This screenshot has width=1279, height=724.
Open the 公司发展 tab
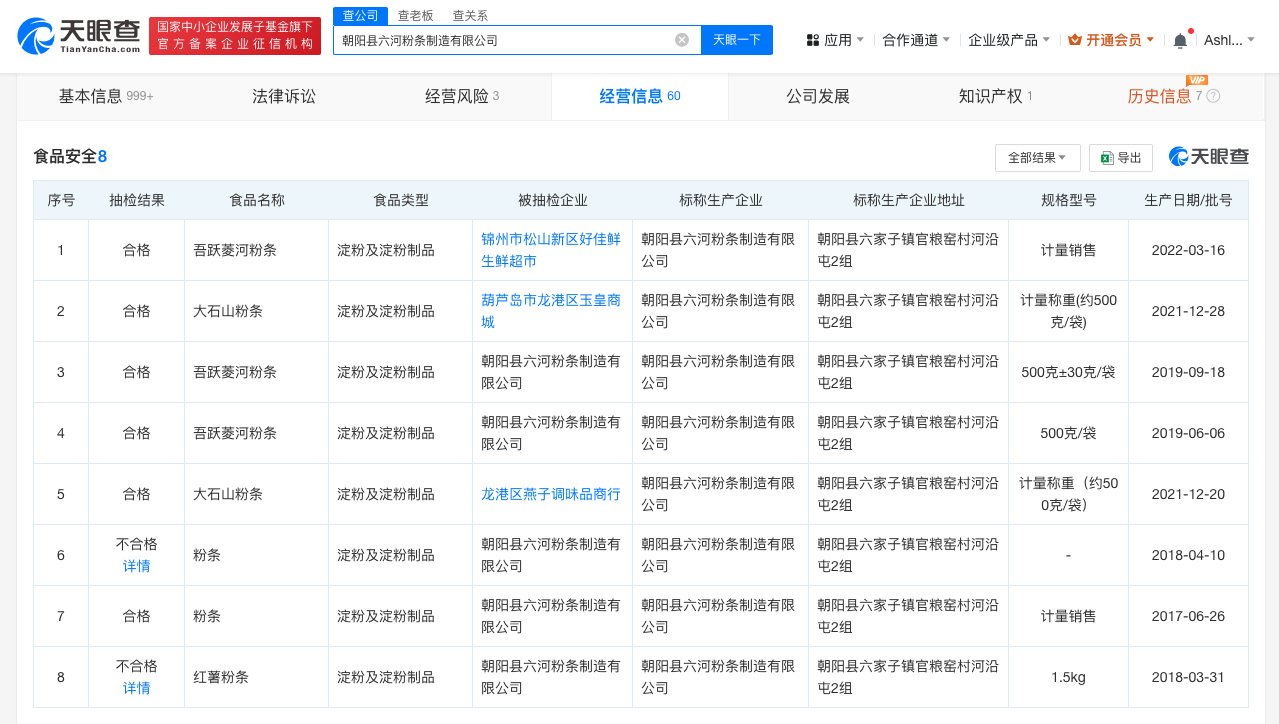[818, 96]
